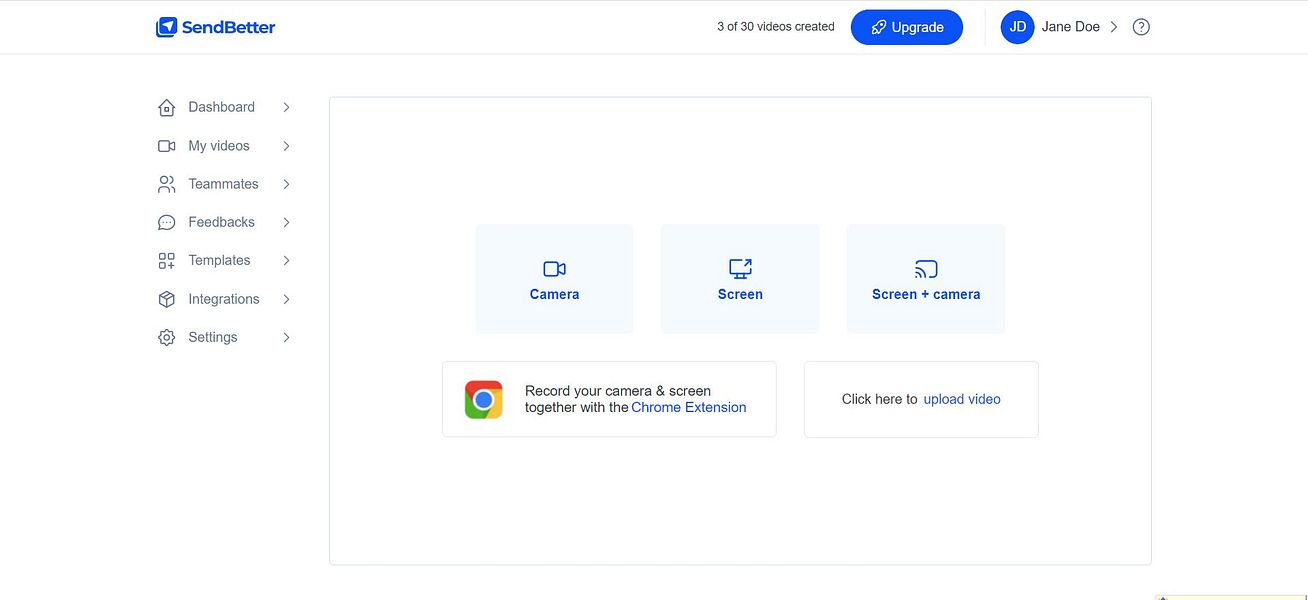The width and height of the screenshot is (1308, 600).
Task: Expand the Settings chevron
Action: pos(286,337)
